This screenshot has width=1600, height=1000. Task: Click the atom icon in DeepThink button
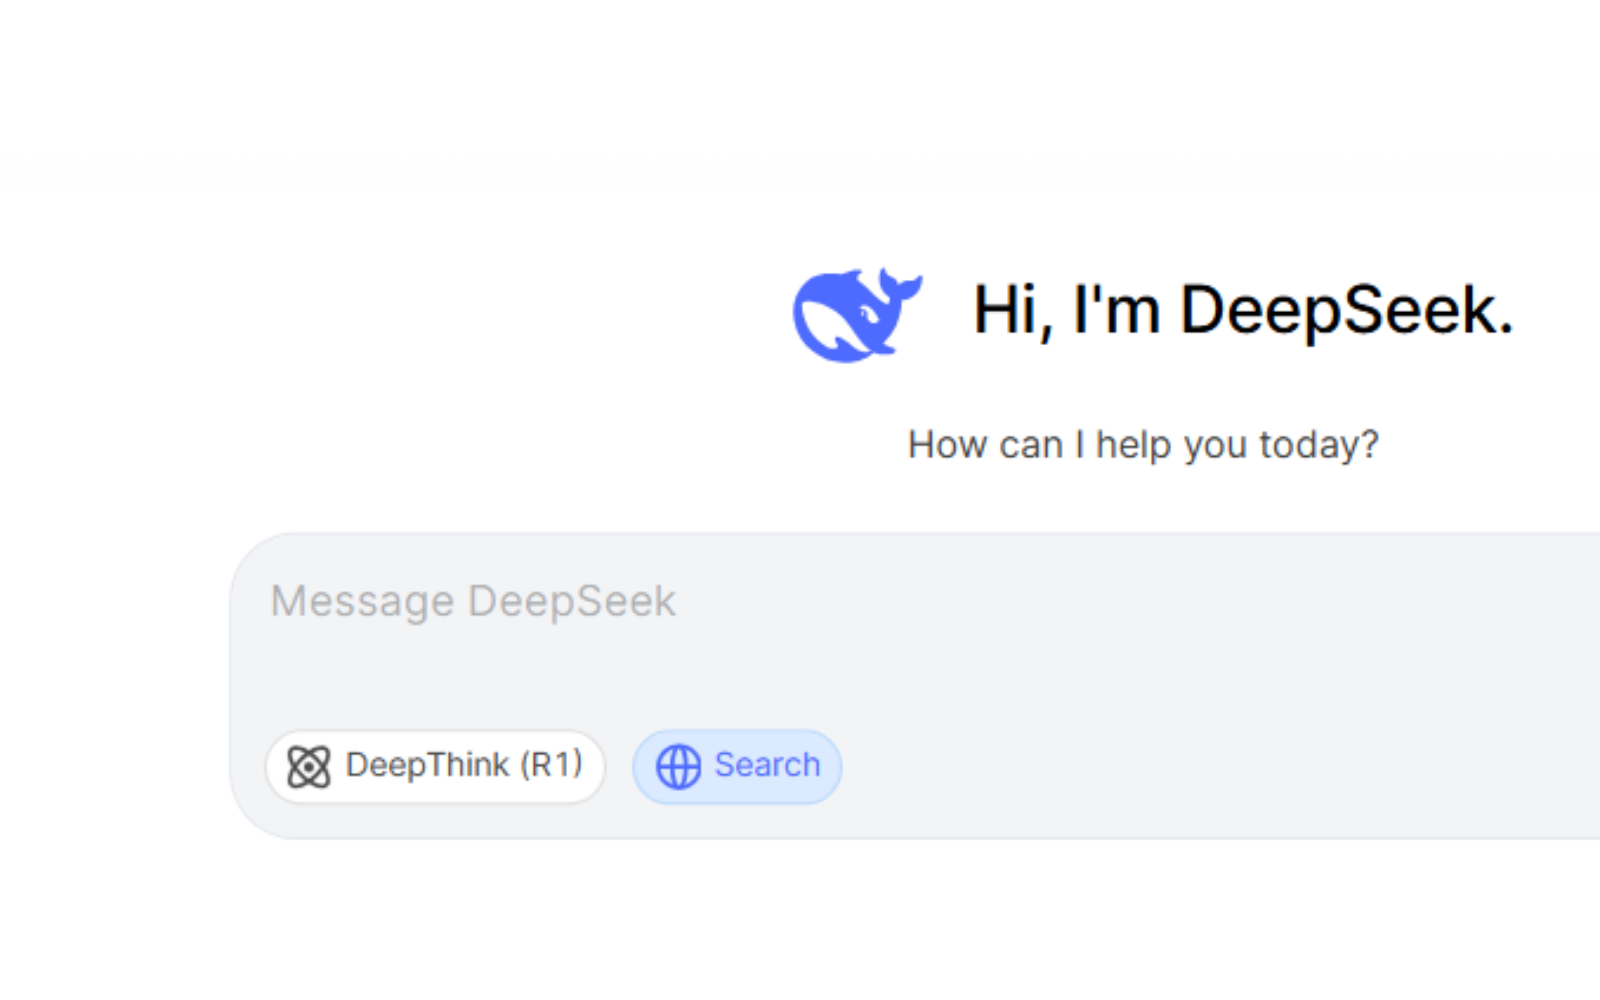tap(309, 767)
